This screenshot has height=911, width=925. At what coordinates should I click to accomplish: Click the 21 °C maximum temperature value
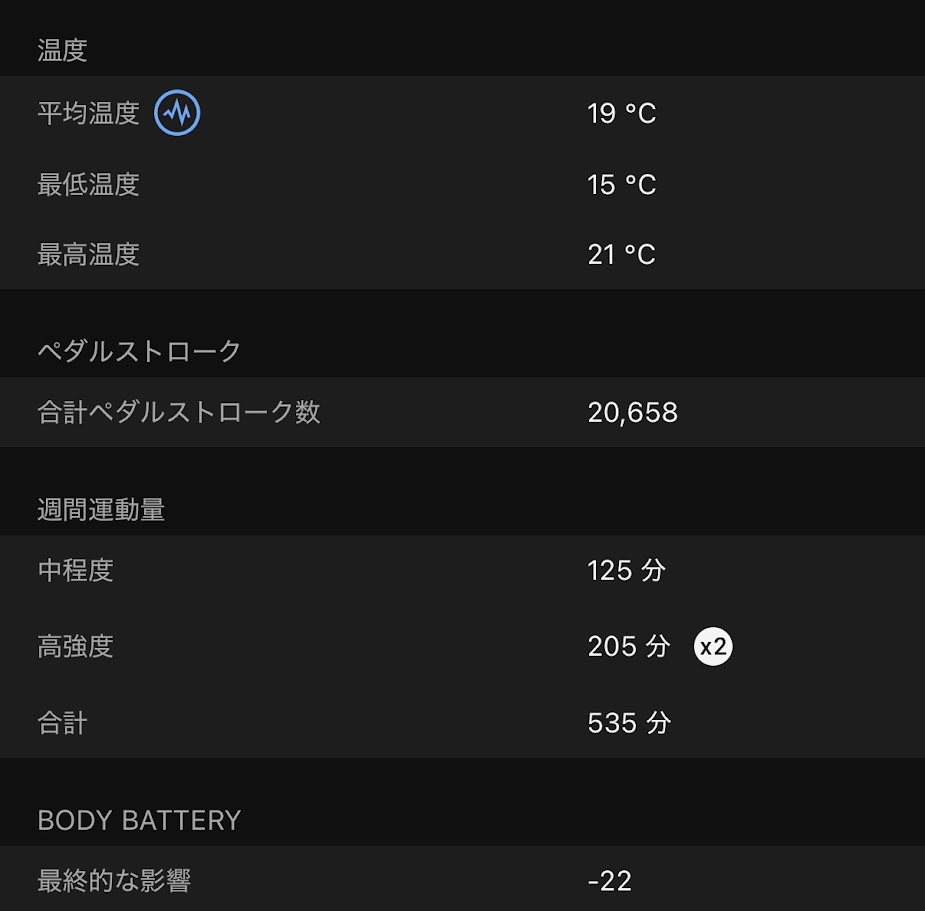[x=621, y=255]
